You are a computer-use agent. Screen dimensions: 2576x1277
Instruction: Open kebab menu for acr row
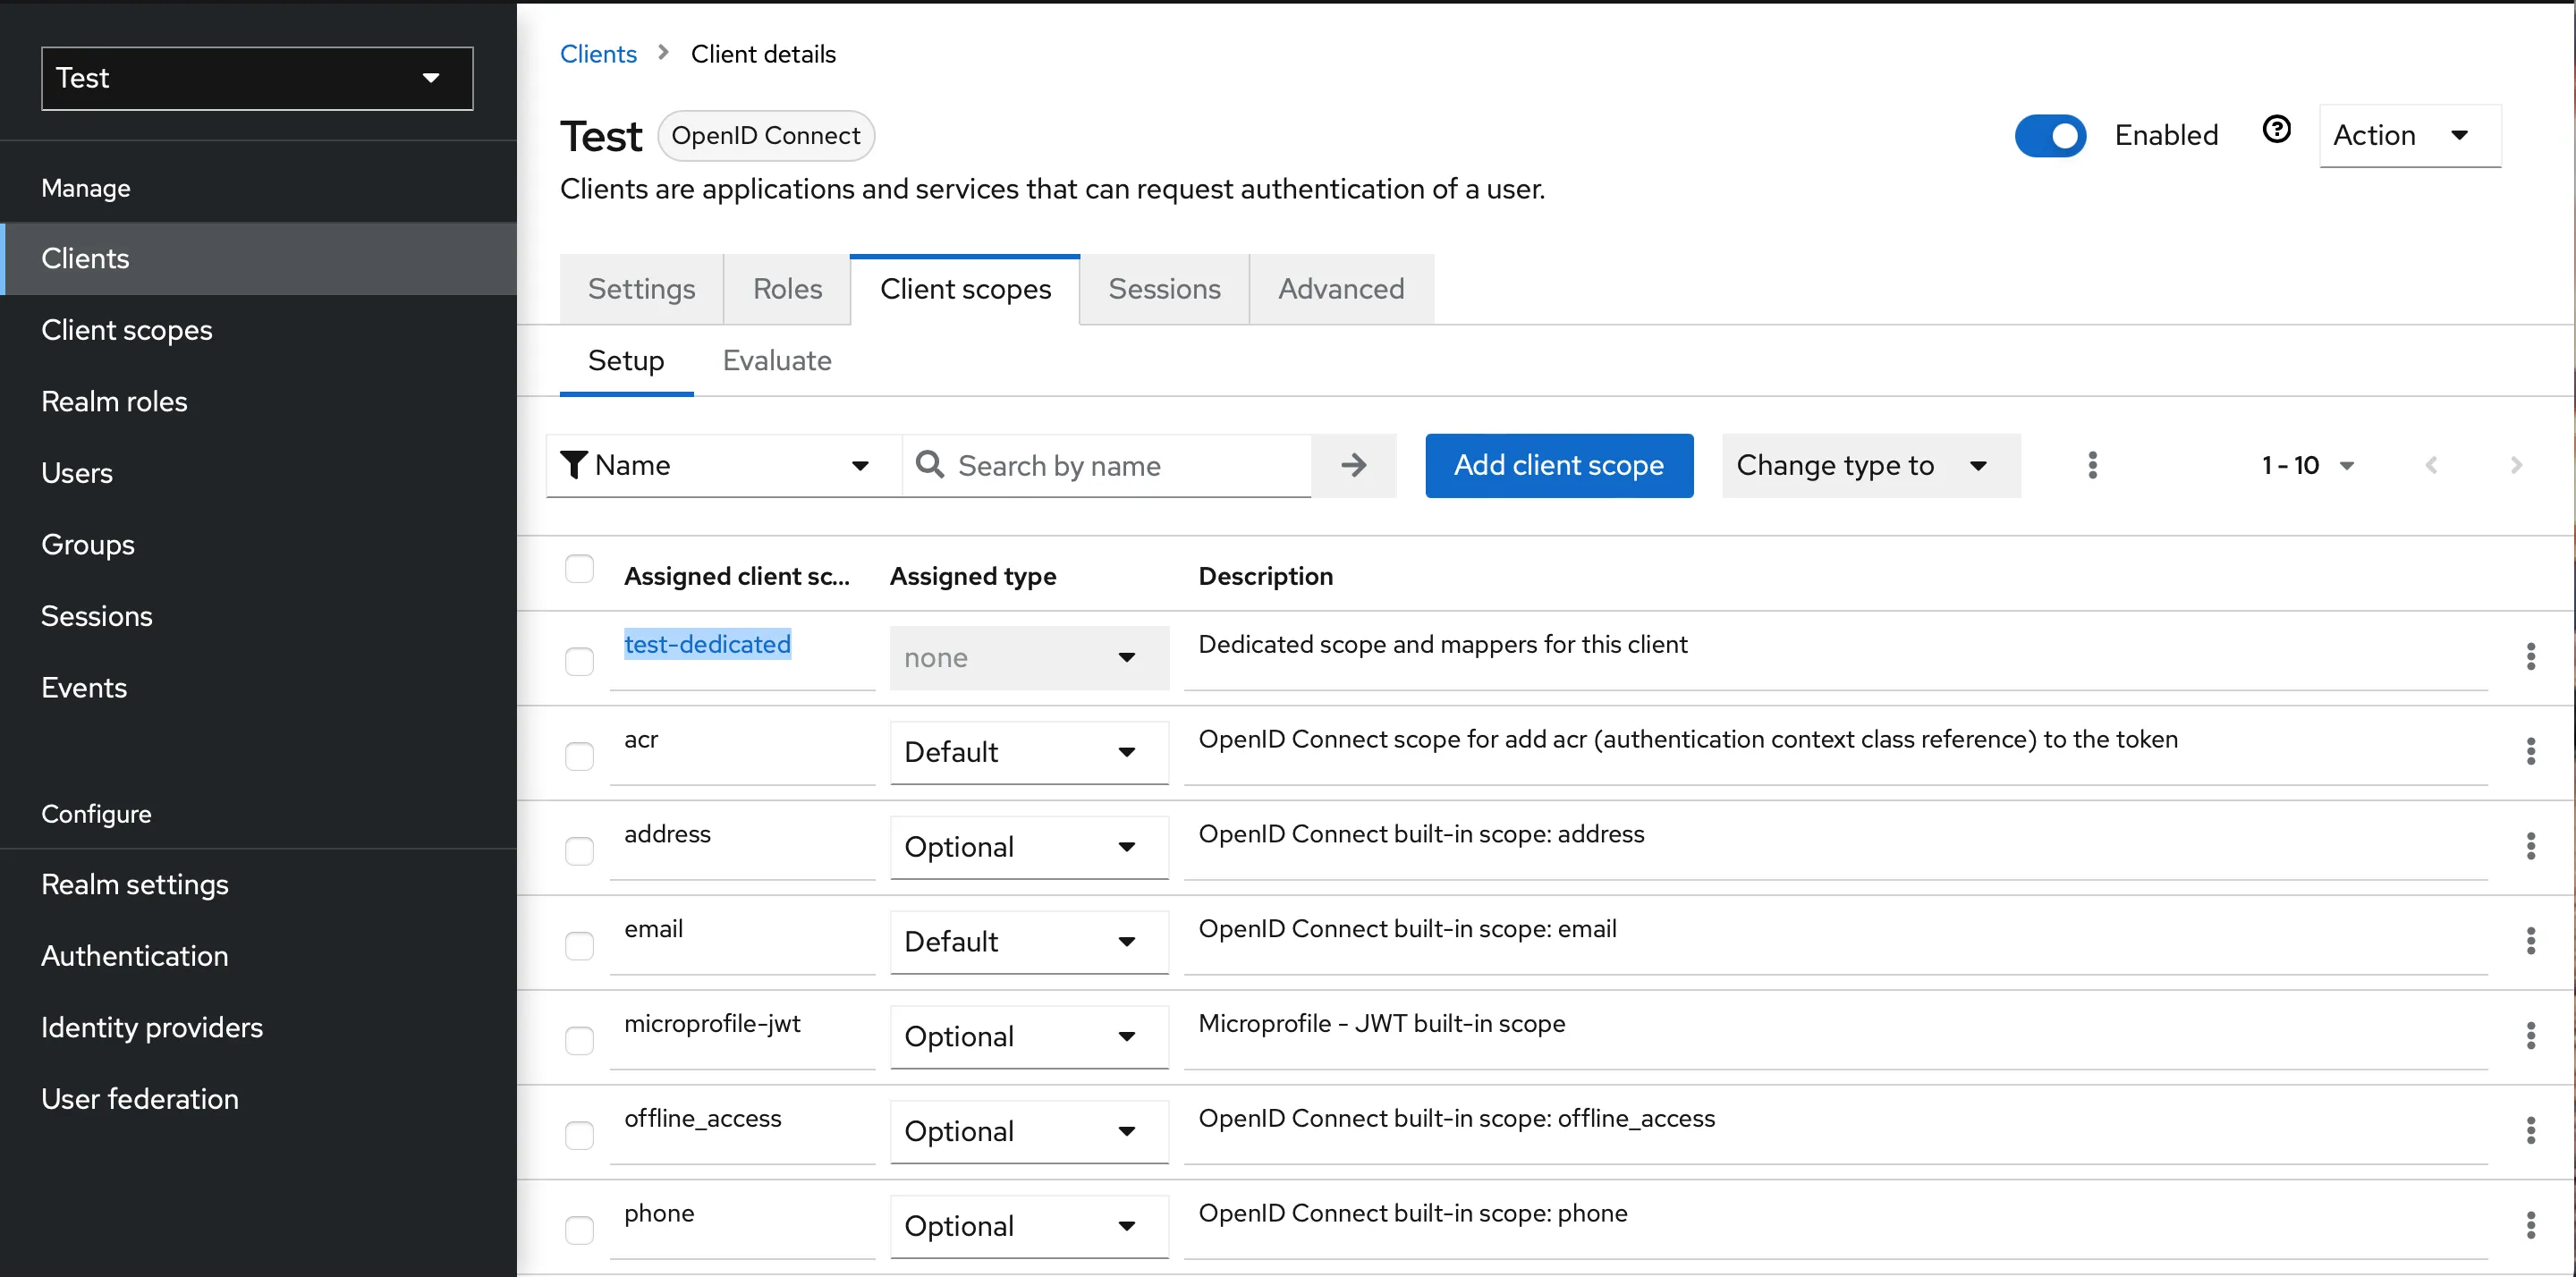coord(2530,751)
